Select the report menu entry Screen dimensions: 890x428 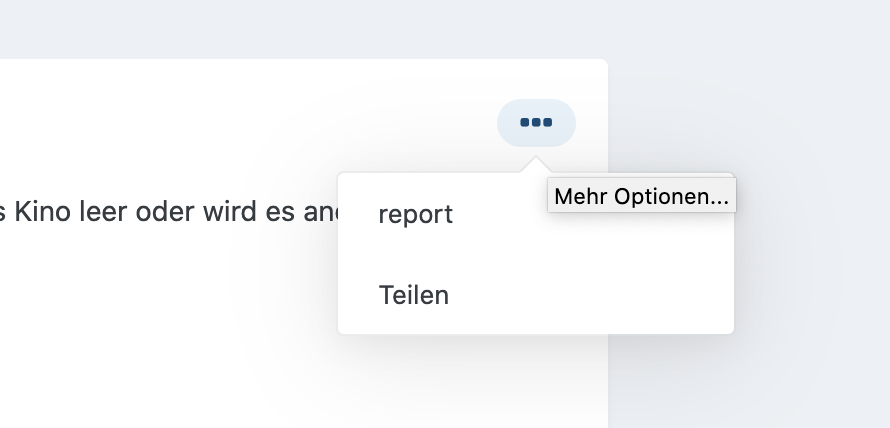(x=536, y=214)
